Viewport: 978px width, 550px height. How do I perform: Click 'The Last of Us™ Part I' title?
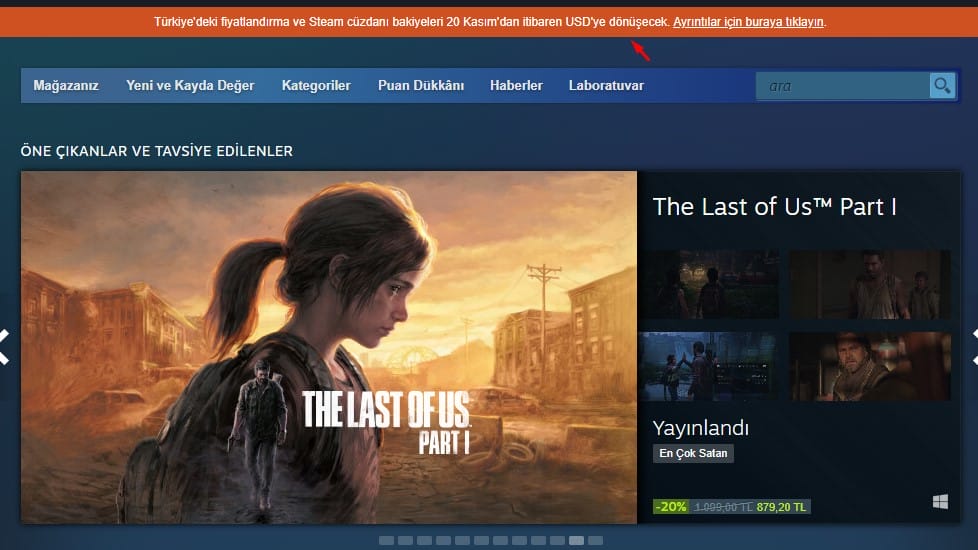(x=775, y=206)
